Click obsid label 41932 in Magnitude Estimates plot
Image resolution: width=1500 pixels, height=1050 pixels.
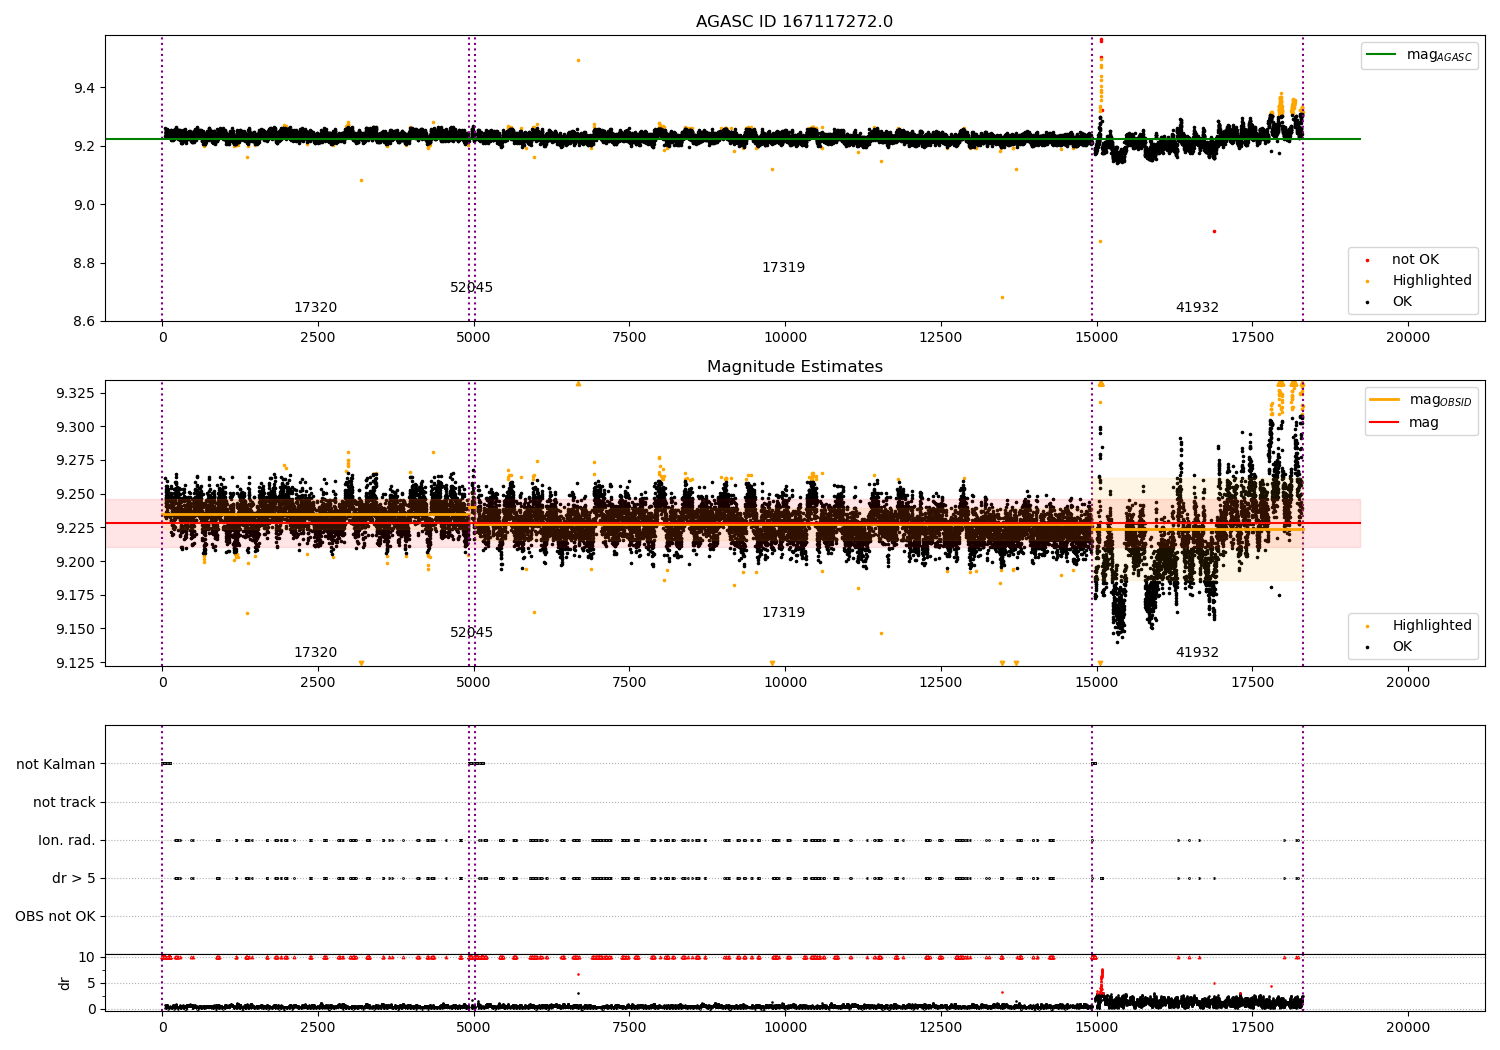coord(1197,653)
